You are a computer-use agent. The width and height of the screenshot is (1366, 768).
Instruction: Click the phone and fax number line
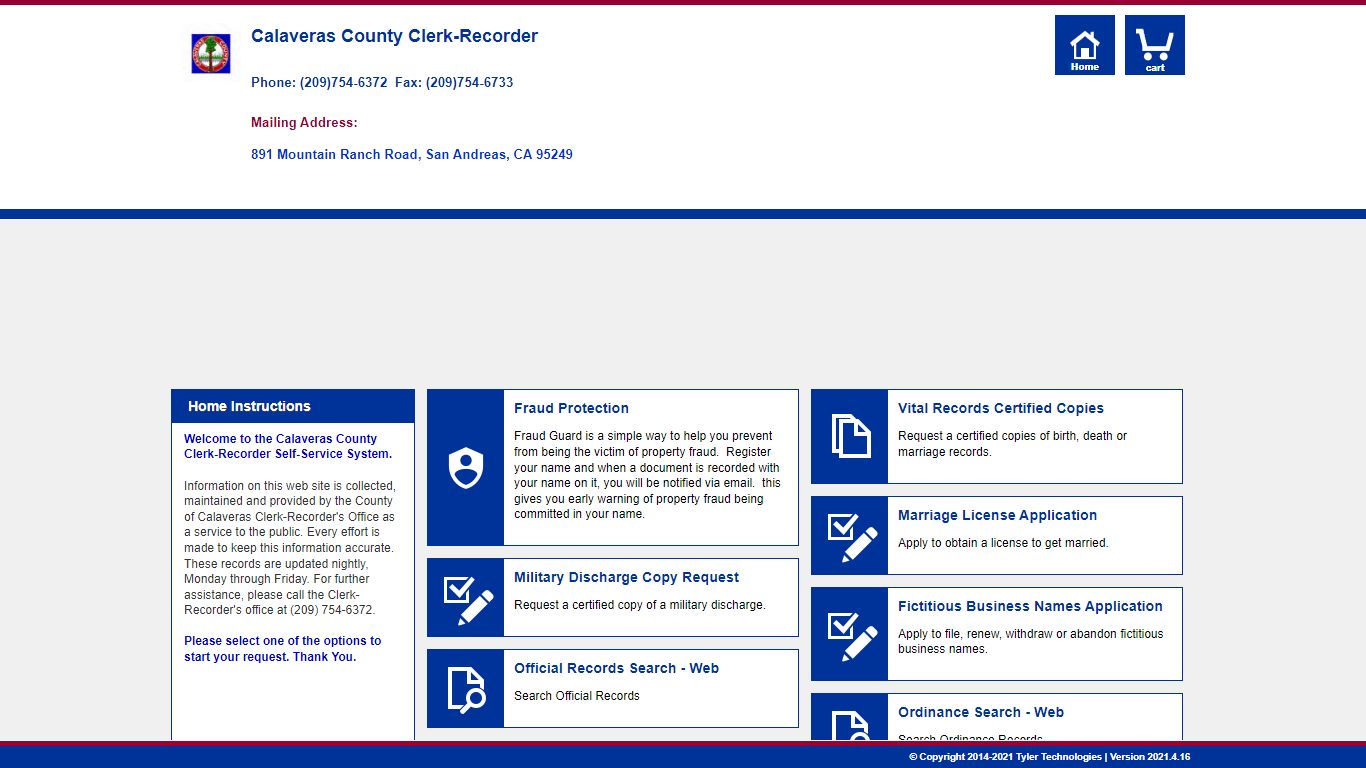(382, 82)
